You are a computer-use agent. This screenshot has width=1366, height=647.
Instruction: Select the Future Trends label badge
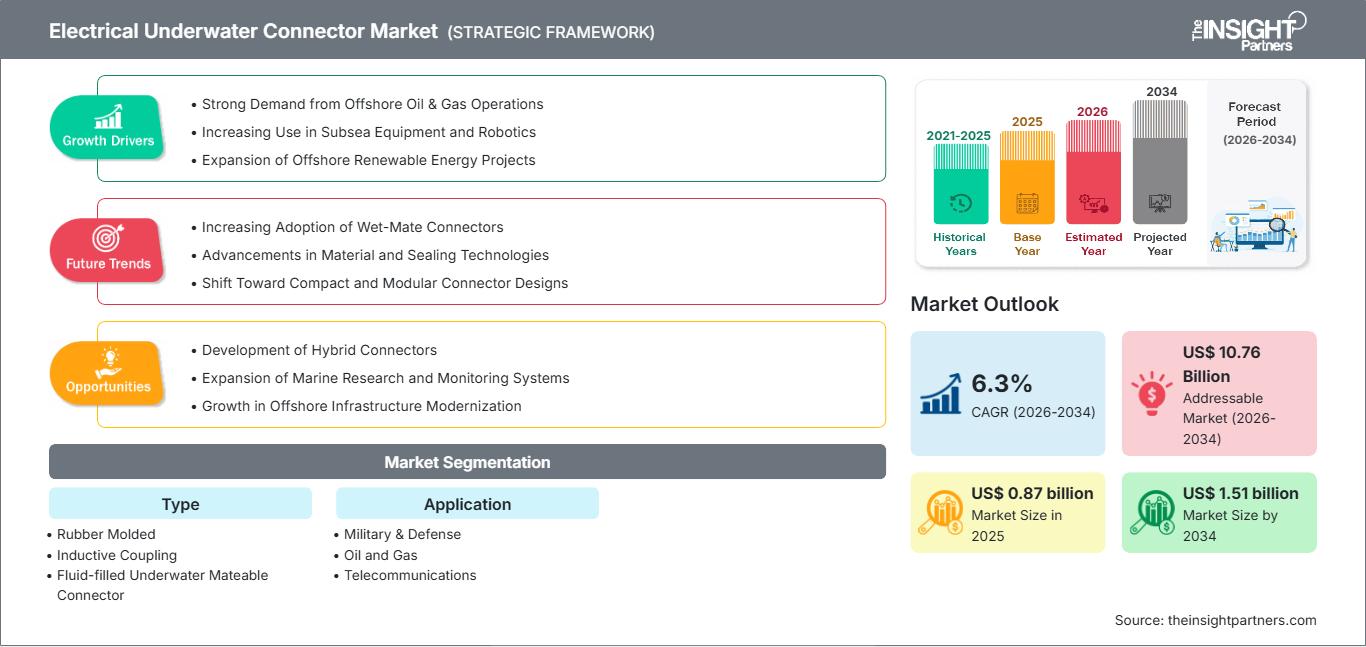107,250
